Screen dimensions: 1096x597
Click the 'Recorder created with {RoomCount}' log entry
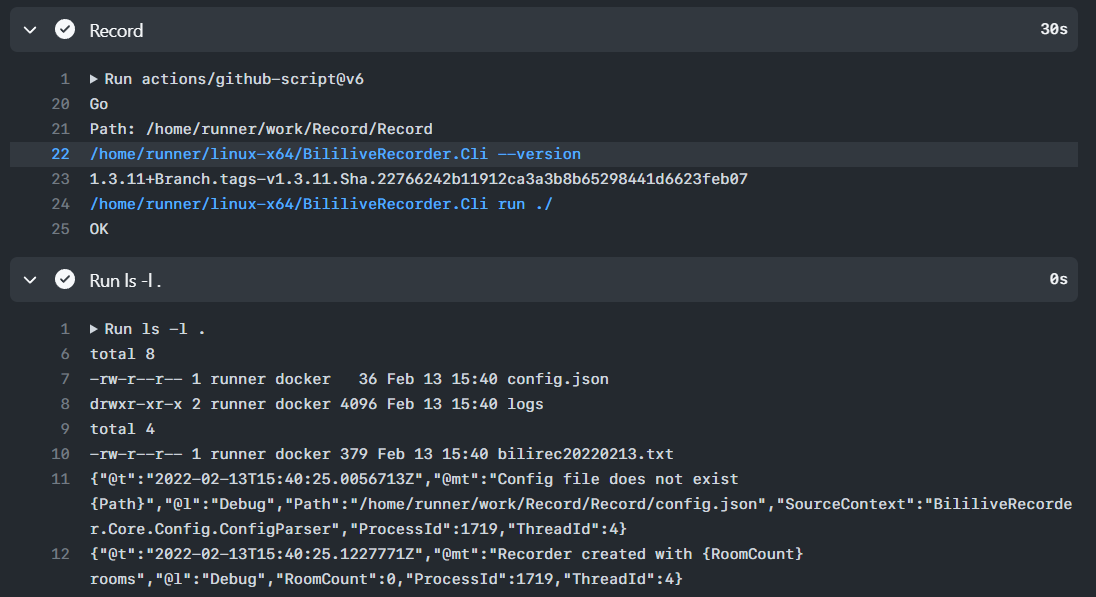tap(446, 567)
